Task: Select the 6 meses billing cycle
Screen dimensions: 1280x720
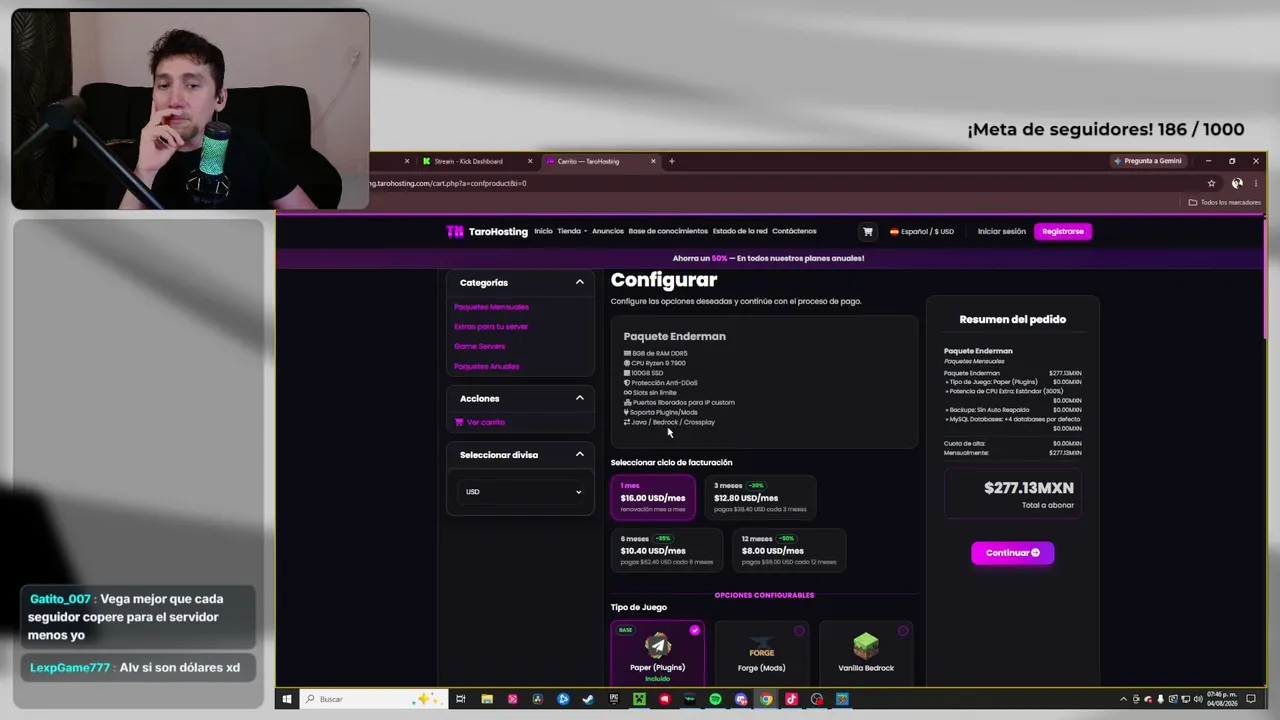Action: 667,550
